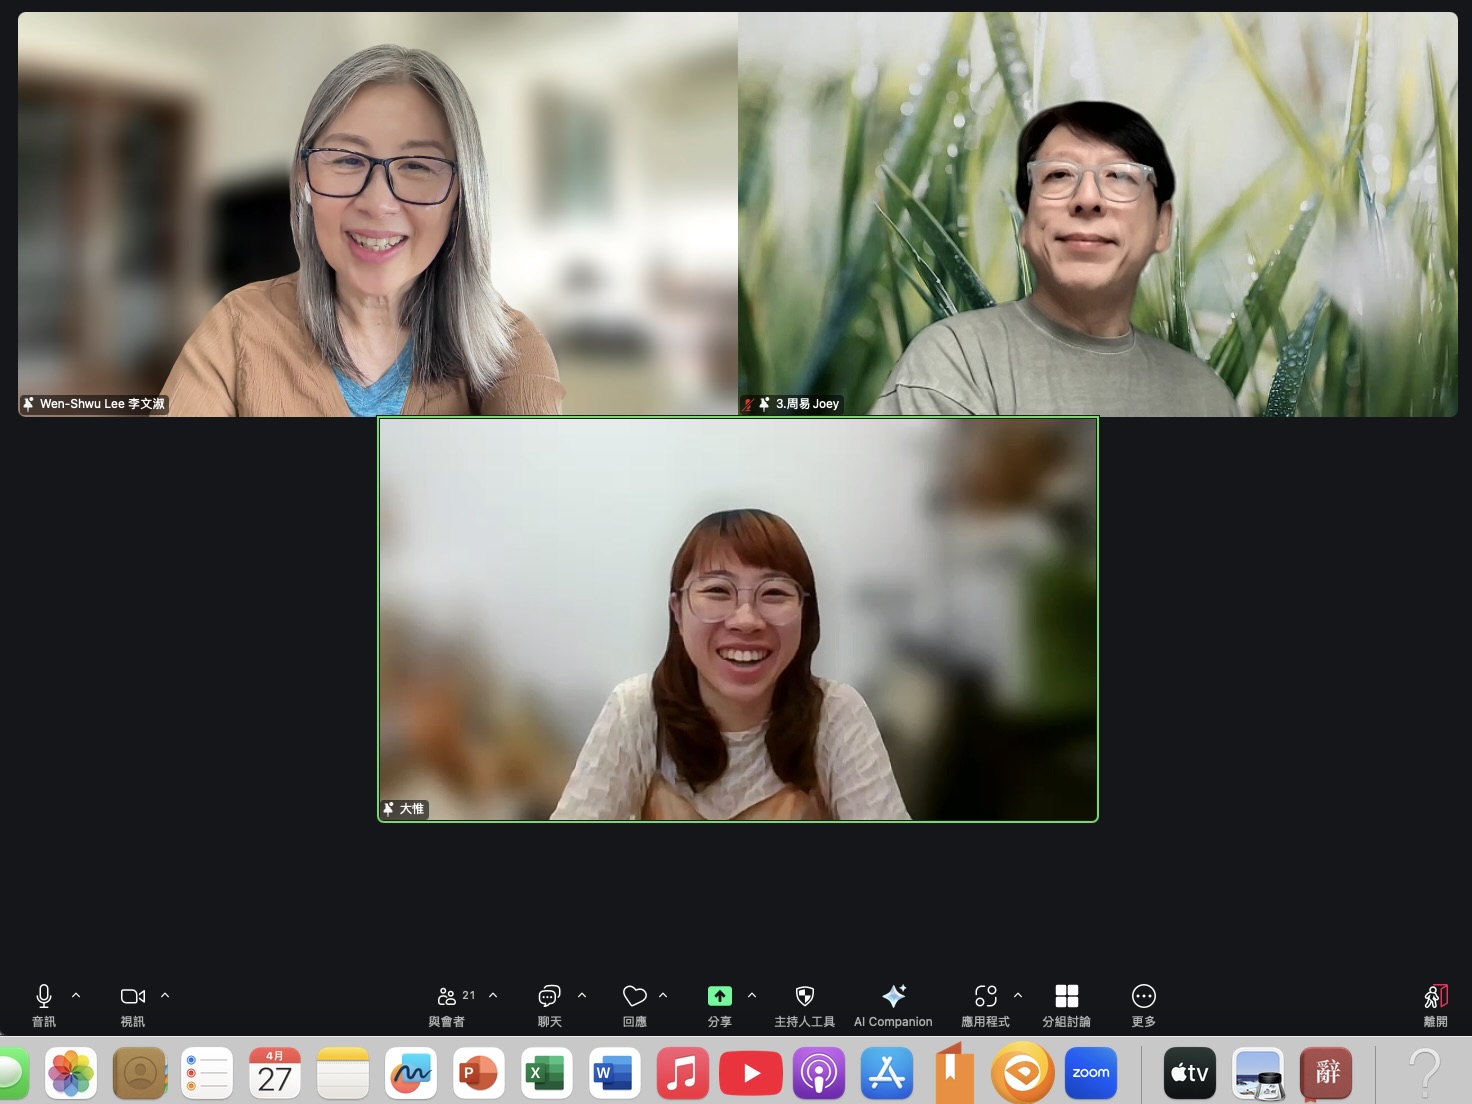Viewport: 1472px width, 1104px height.
Task: Expand chat options chevron
Action: click(582, 995)
